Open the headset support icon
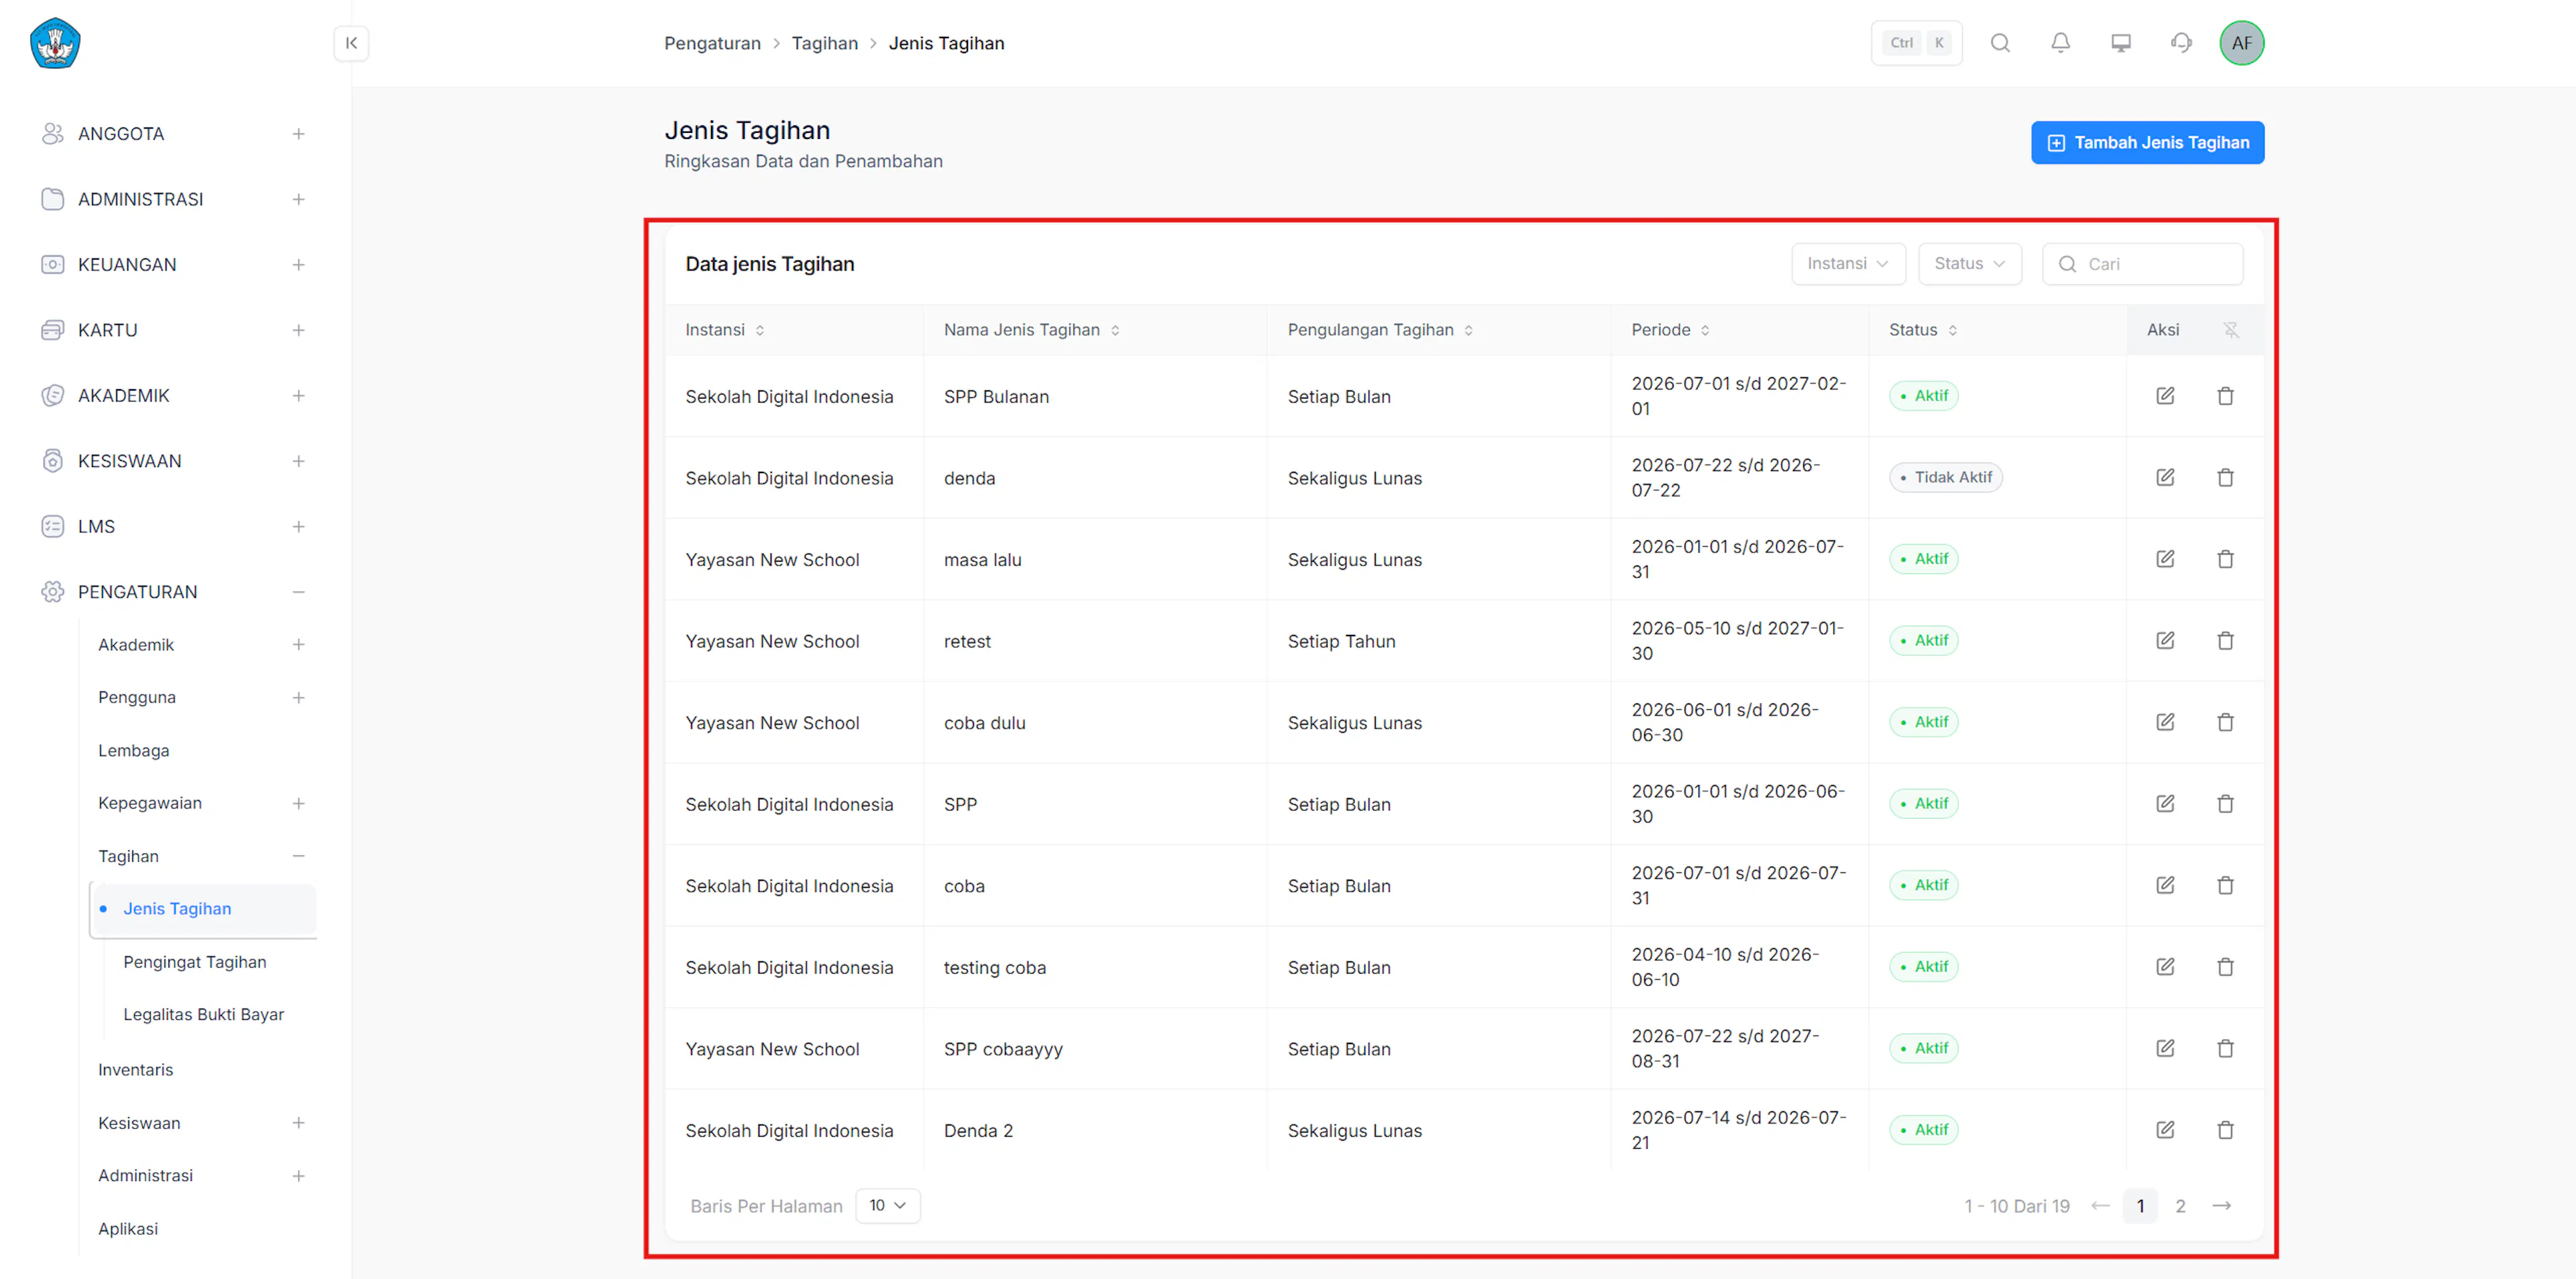The height and width of the screenshot is (1279, 2576). pos(2181,43)
